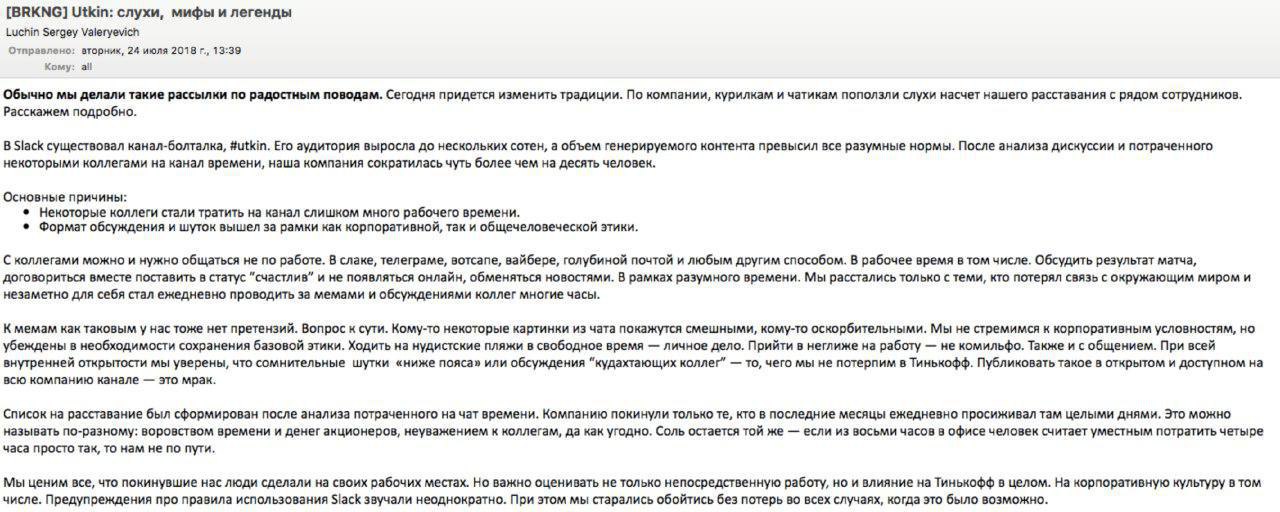Click the heading line "Основные причины:"
The height and width of the screenshot is (512, 1280).
coord(66,197)
